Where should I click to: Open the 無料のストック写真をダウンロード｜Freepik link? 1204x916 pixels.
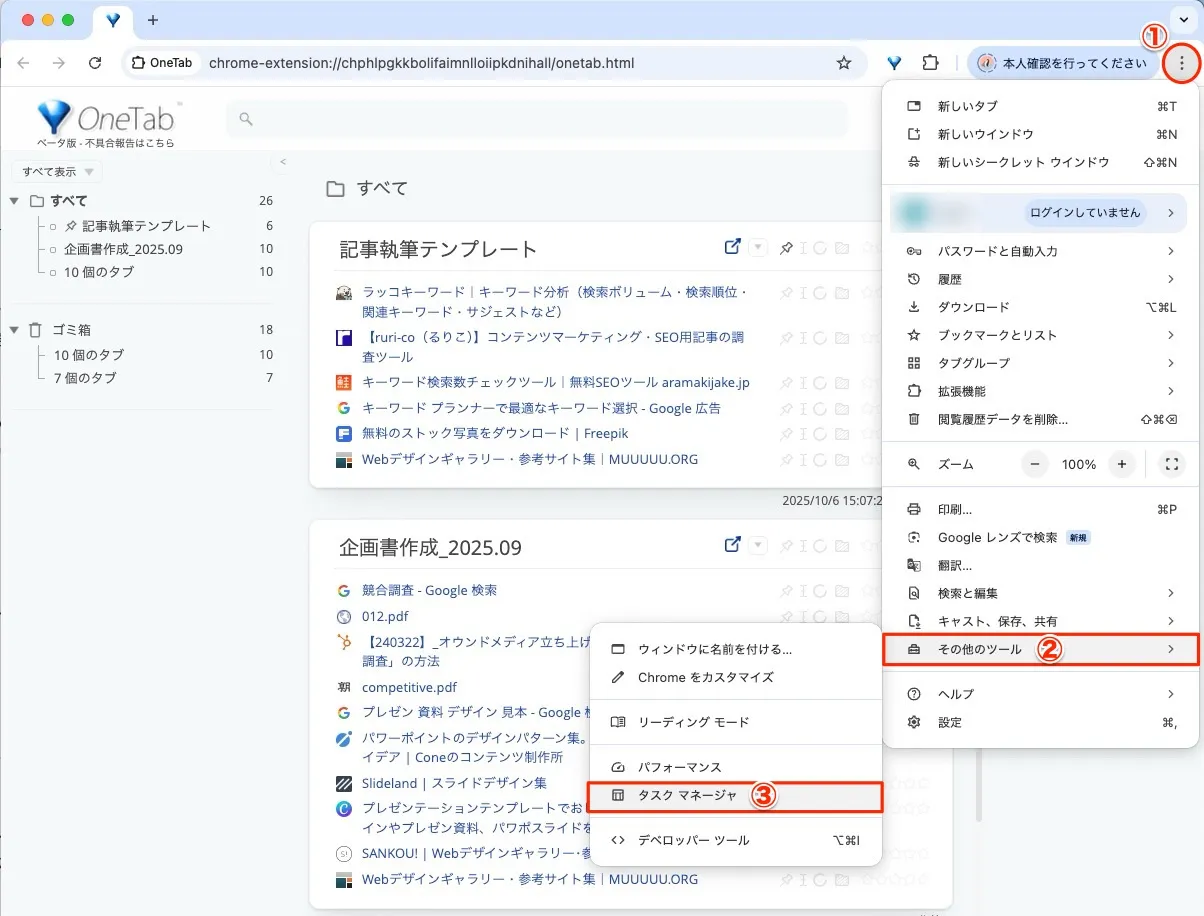coord(495,434)
